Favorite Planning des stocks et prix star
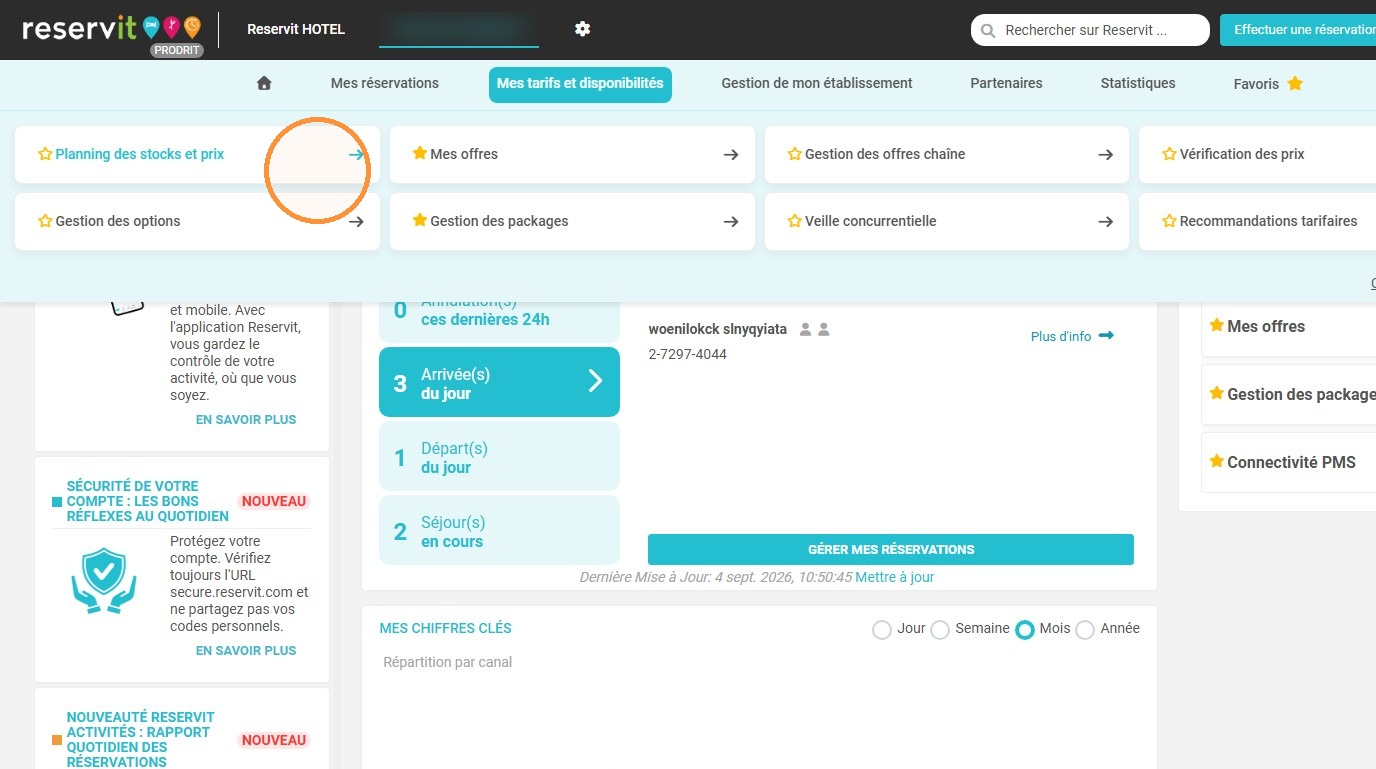 point(45,154)
